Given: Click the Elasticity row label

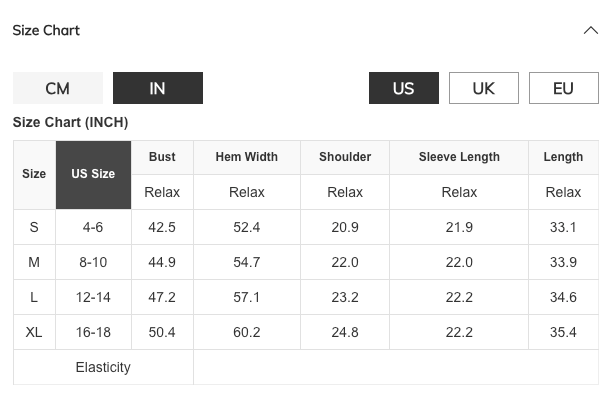Looking at the screenshot, I should coord(103,367).
